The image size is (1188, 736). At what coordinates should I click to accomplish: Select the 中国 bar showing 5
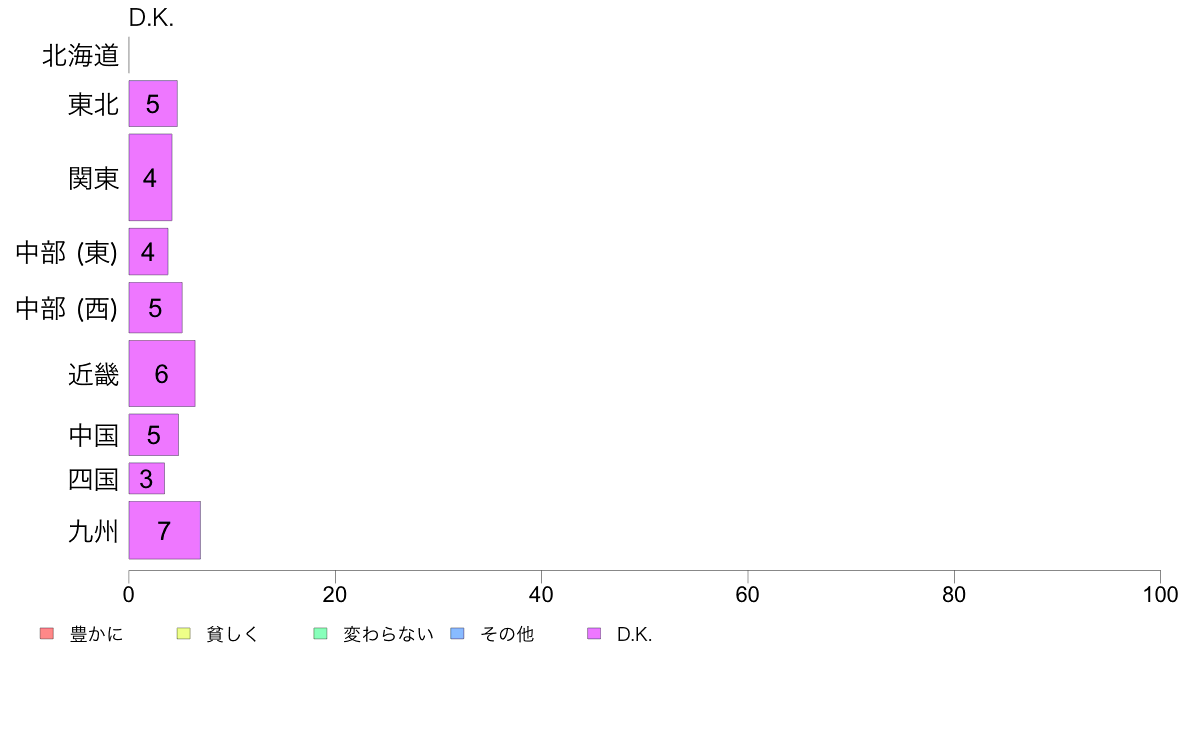154,435
